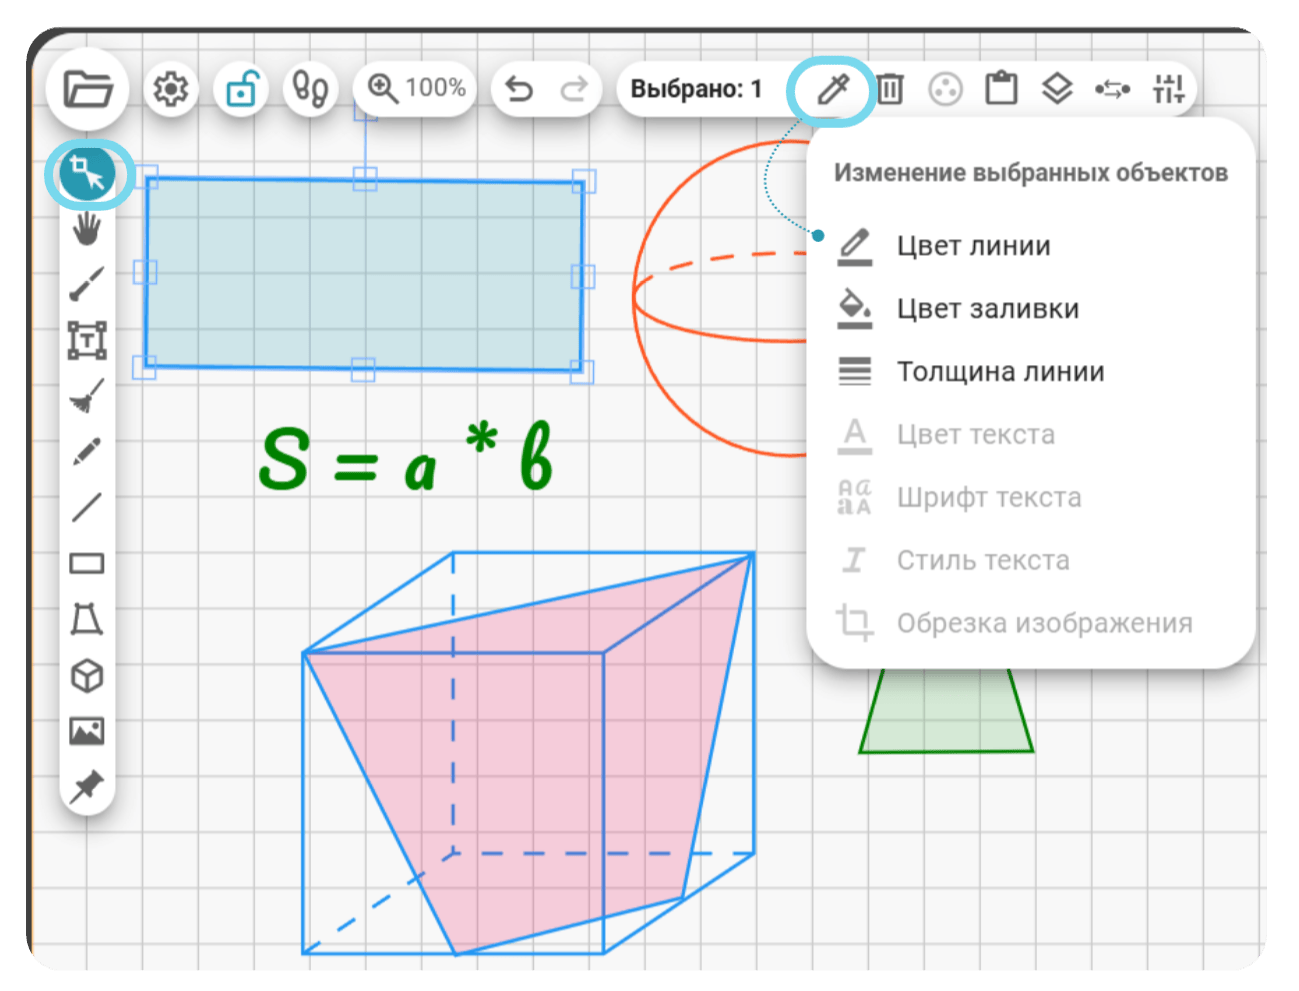Select the text box tool
Image resolution: width=1299 pixels, height=991 pixels.
(x=87, y=340)
